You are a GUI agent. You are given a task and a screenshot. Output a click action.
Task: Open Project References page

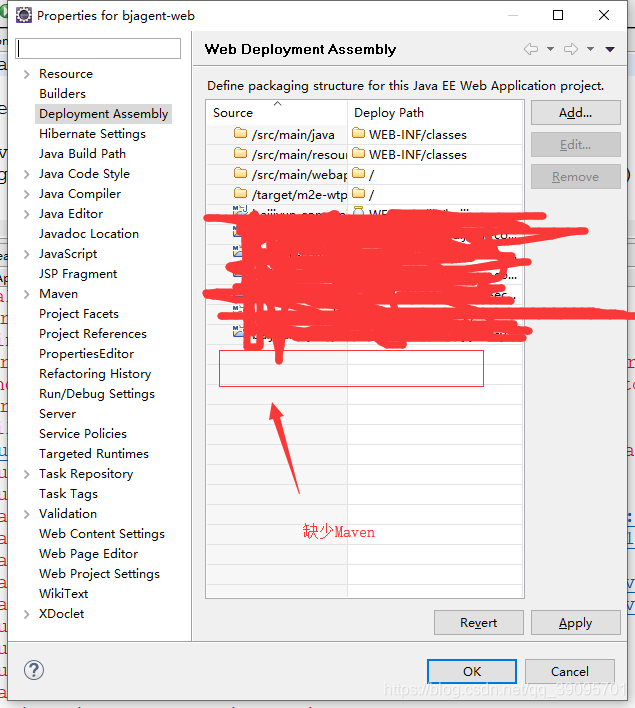[93, 334]
